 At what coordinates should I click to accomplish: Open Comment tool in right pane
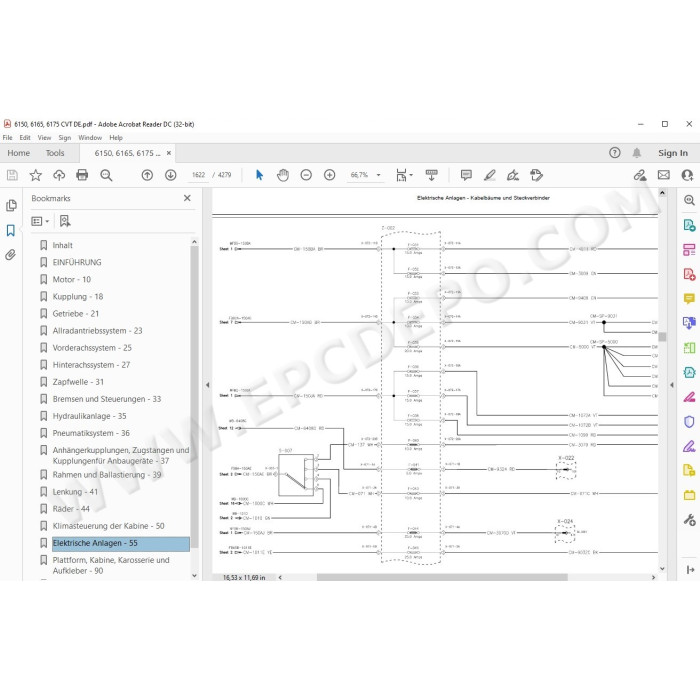[689, 298]
